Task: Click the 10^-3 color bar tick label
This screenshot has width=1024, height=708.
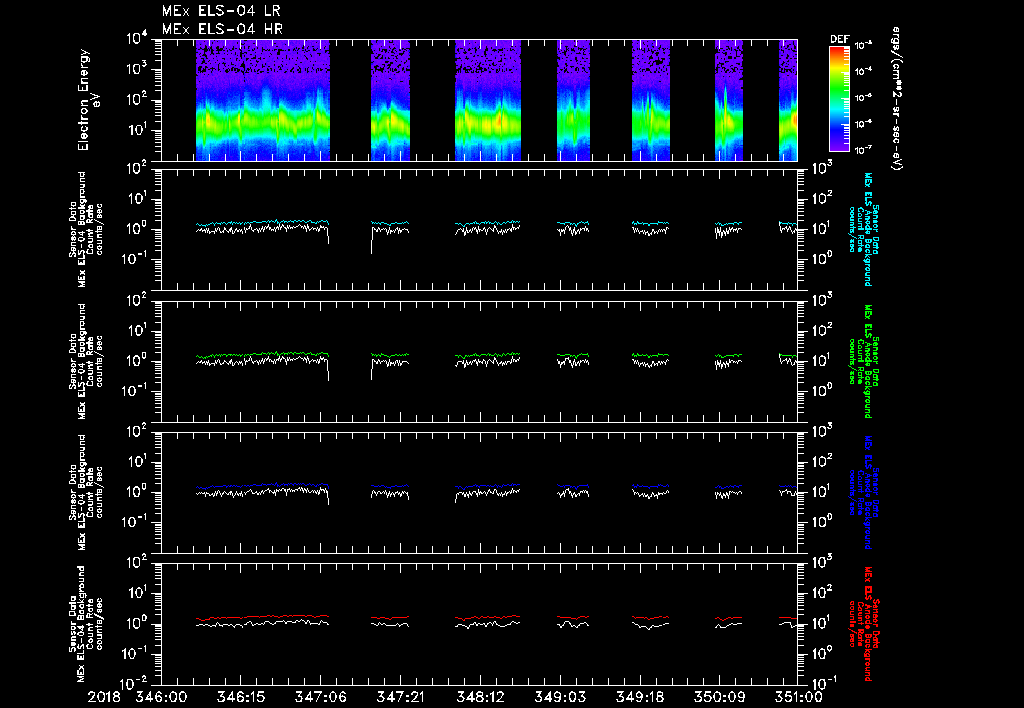Action: tap(864, 46)
